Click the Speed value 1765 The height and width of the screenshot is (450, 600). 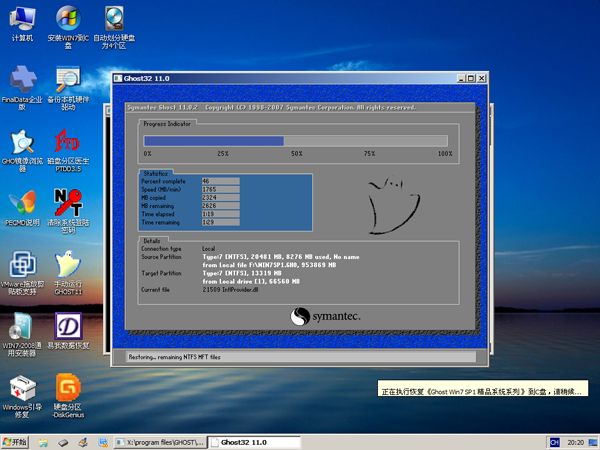tap(221, 189)
